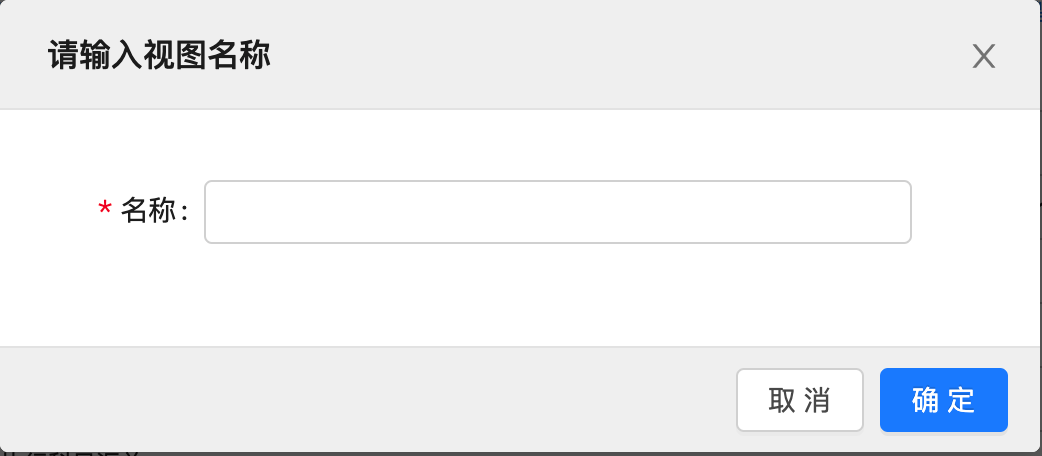Close the dialog with the X icon
Viewport: 1042px width, 456px height.
(x=984, y=56)
